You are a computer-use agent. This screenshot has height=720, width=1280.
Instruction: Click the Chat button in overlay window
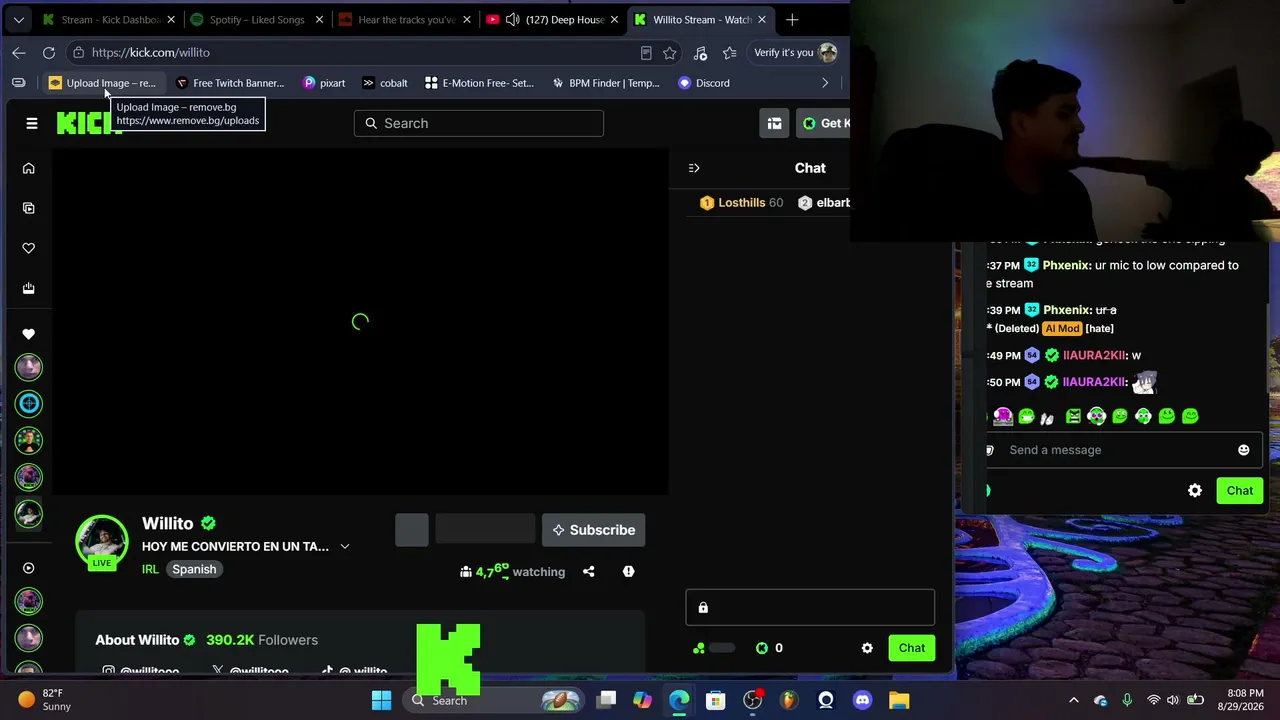1240,490
